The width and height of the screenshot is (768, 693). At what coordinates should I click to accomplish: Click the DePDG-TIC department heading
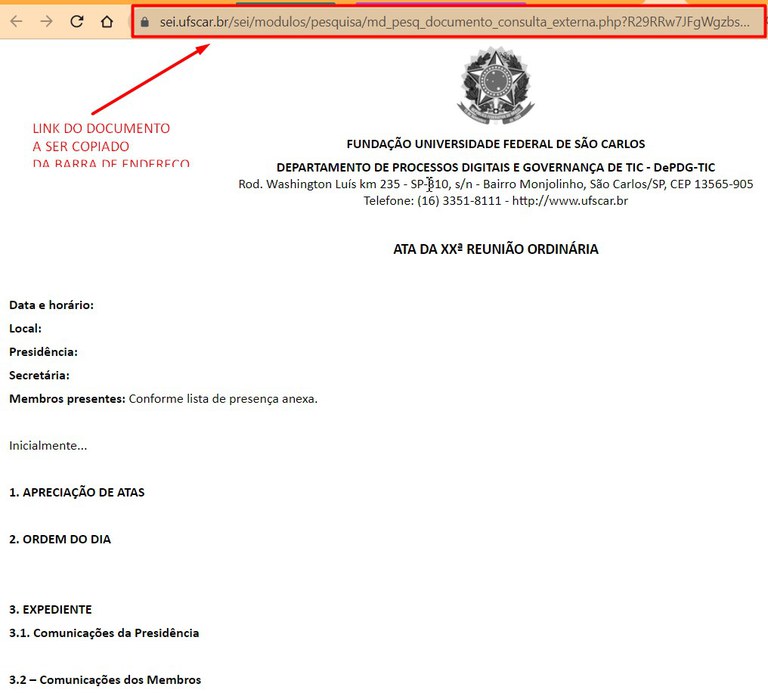click(496, 167)
